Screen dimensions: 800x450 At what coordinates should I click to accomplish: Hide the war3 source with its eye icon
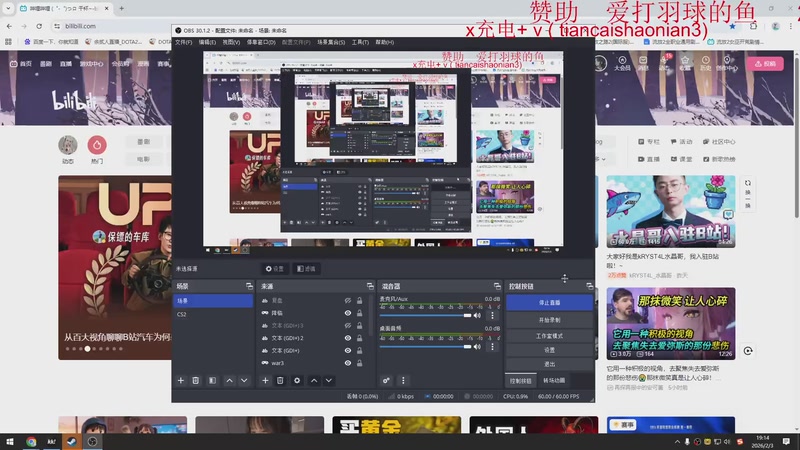[347, 363]
